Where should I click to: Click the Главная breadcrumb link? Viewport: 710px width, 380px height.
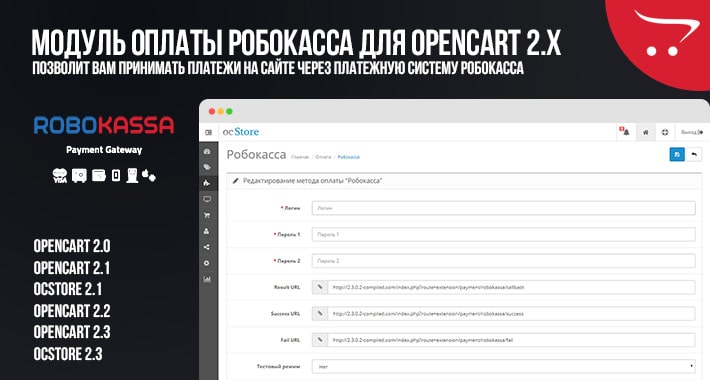point(300,157)
